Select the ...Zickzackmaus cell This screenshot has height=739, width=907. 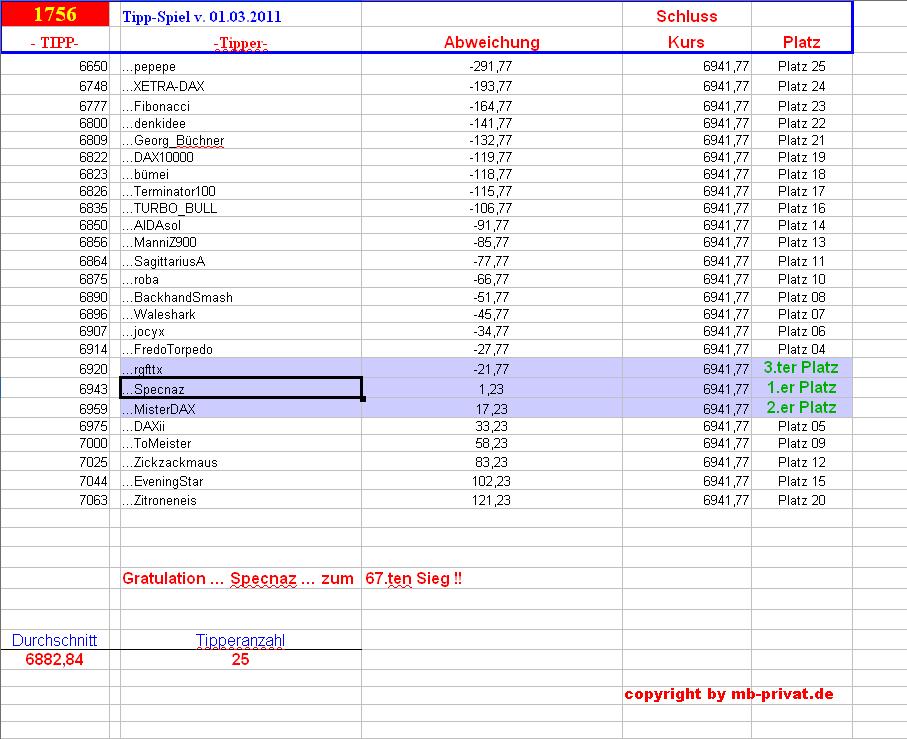pyautogui.click(x=241, y=462)
